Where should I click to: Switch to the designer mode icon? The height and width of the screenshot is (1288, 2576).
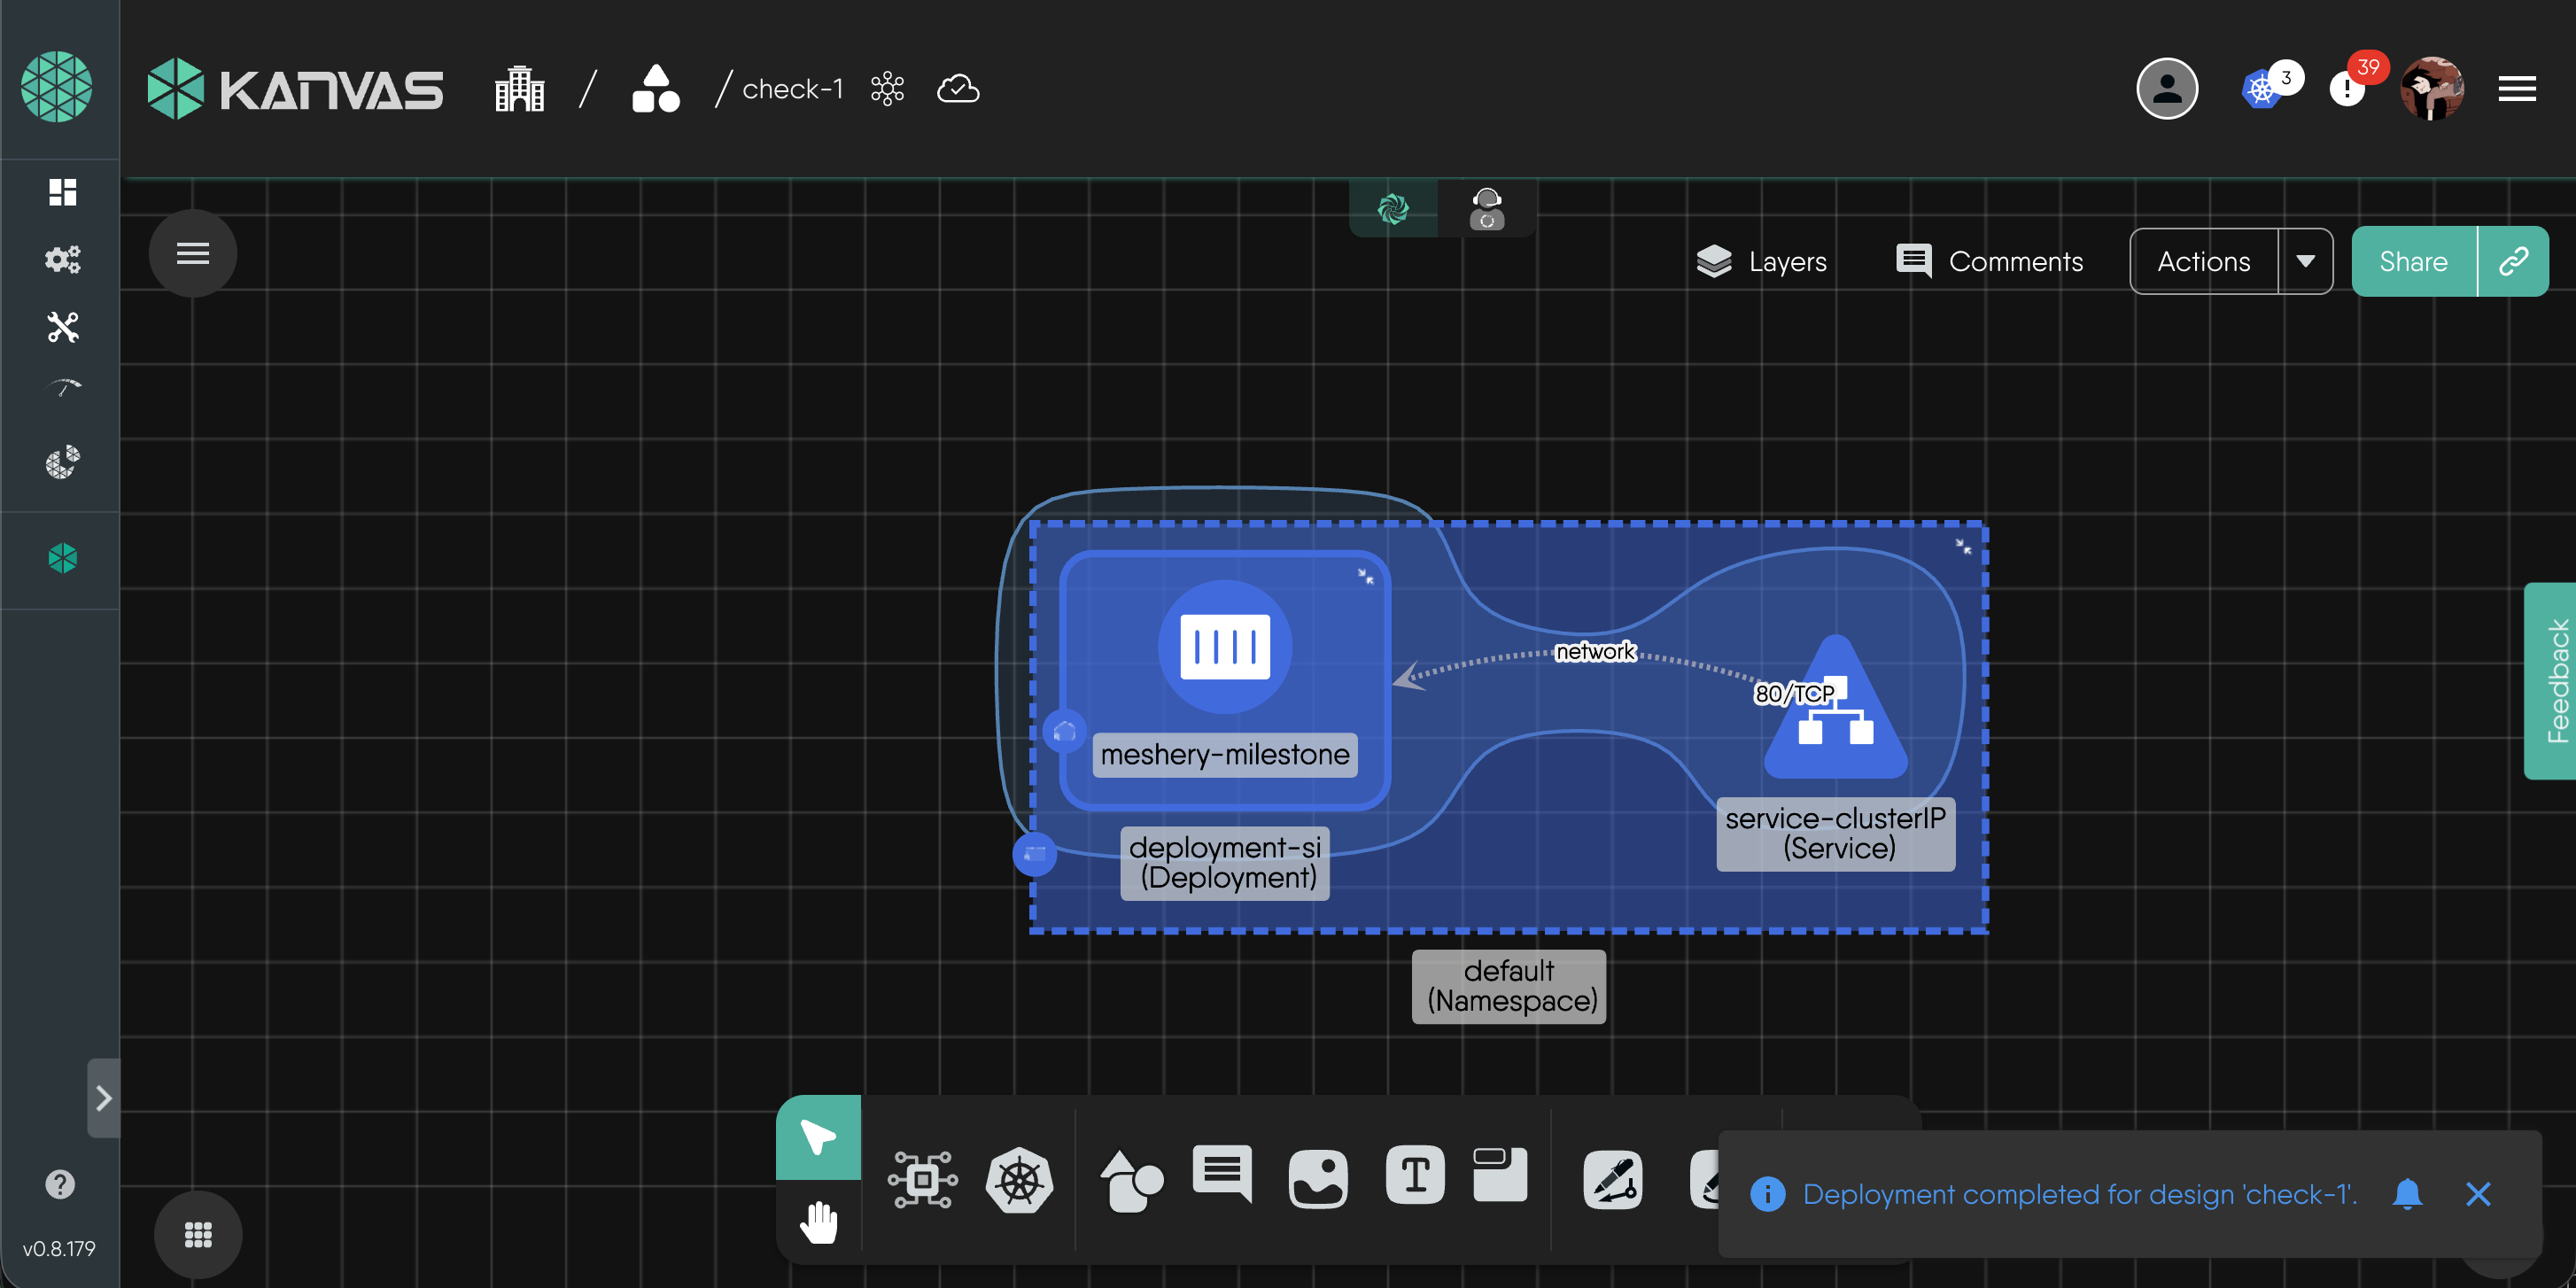point(1393,209)
